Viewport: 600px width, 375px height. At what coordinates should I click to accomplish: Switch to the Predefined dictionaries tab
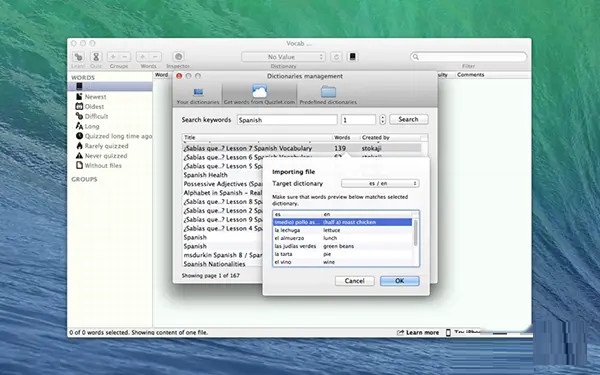pos(328,95)
